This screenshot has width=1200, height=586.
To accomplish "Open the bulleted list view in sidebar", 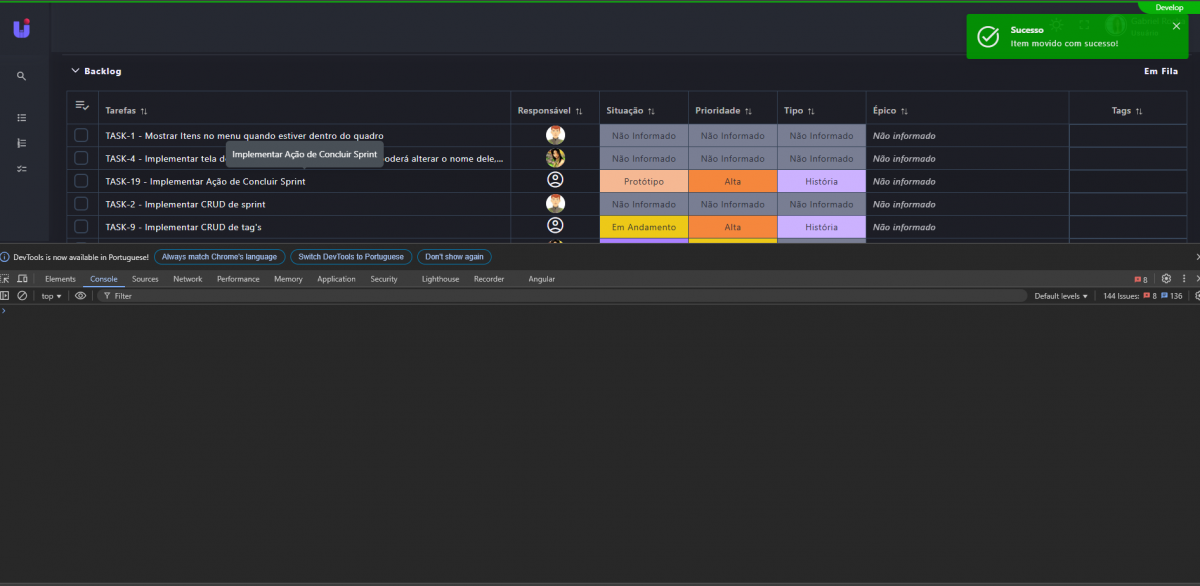I will click(x=21, y=117).
